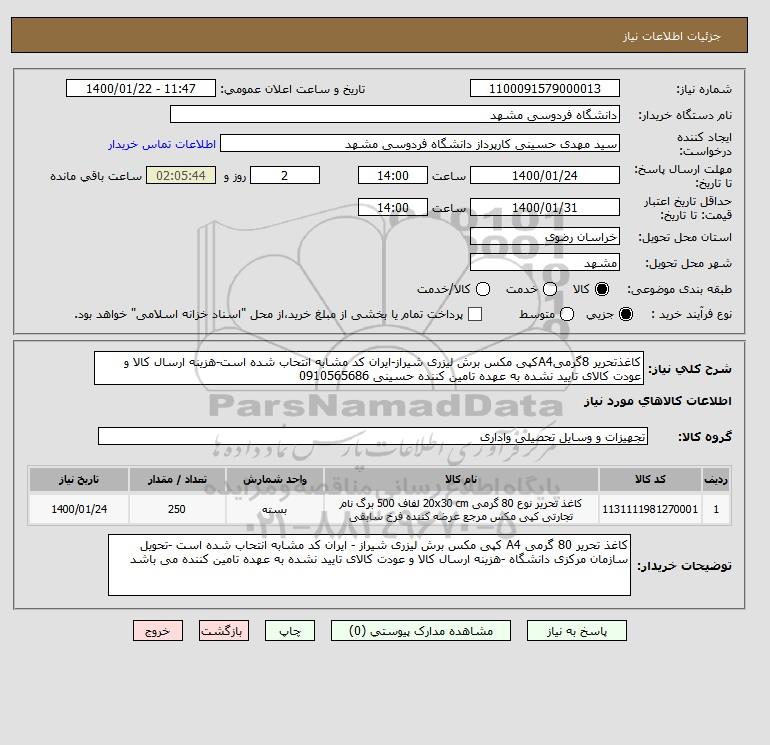The height and width of the screenshot is (745, 770).
Task: Click the ردیف column header
Action: [716, 479]
